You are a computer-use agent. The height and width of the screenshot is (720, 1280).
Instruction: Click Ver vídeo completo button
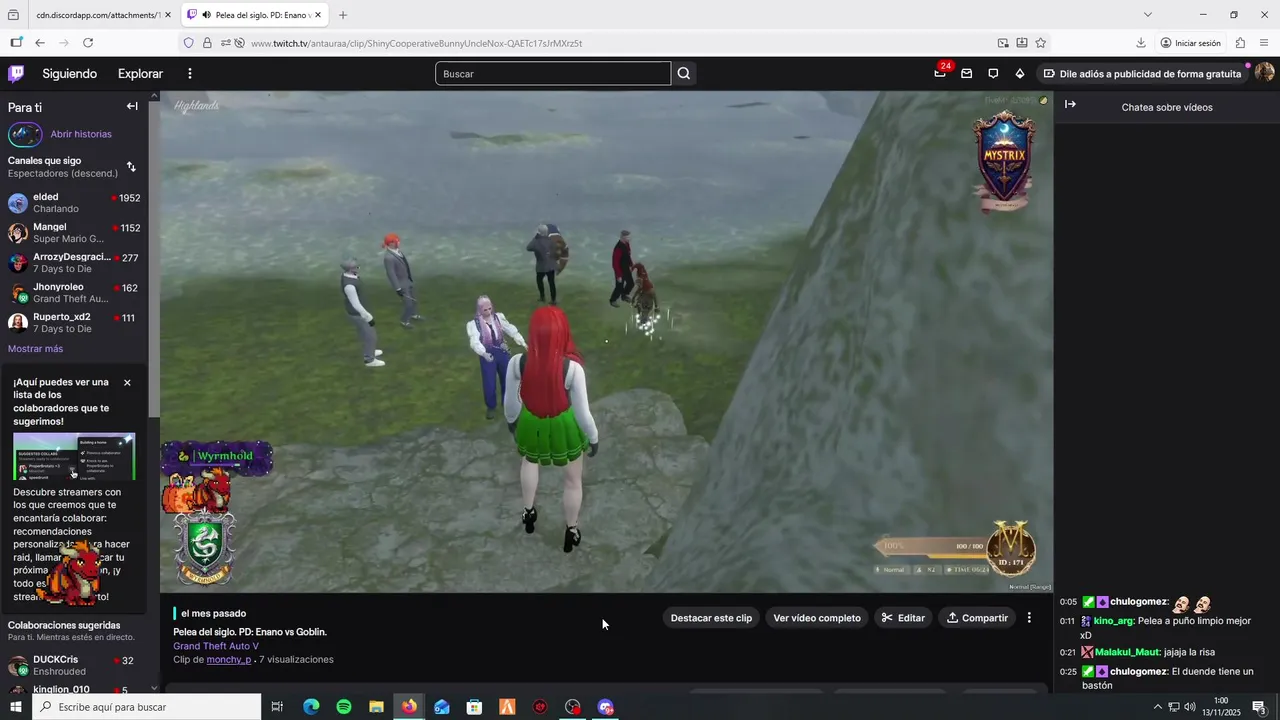[817, 618]
